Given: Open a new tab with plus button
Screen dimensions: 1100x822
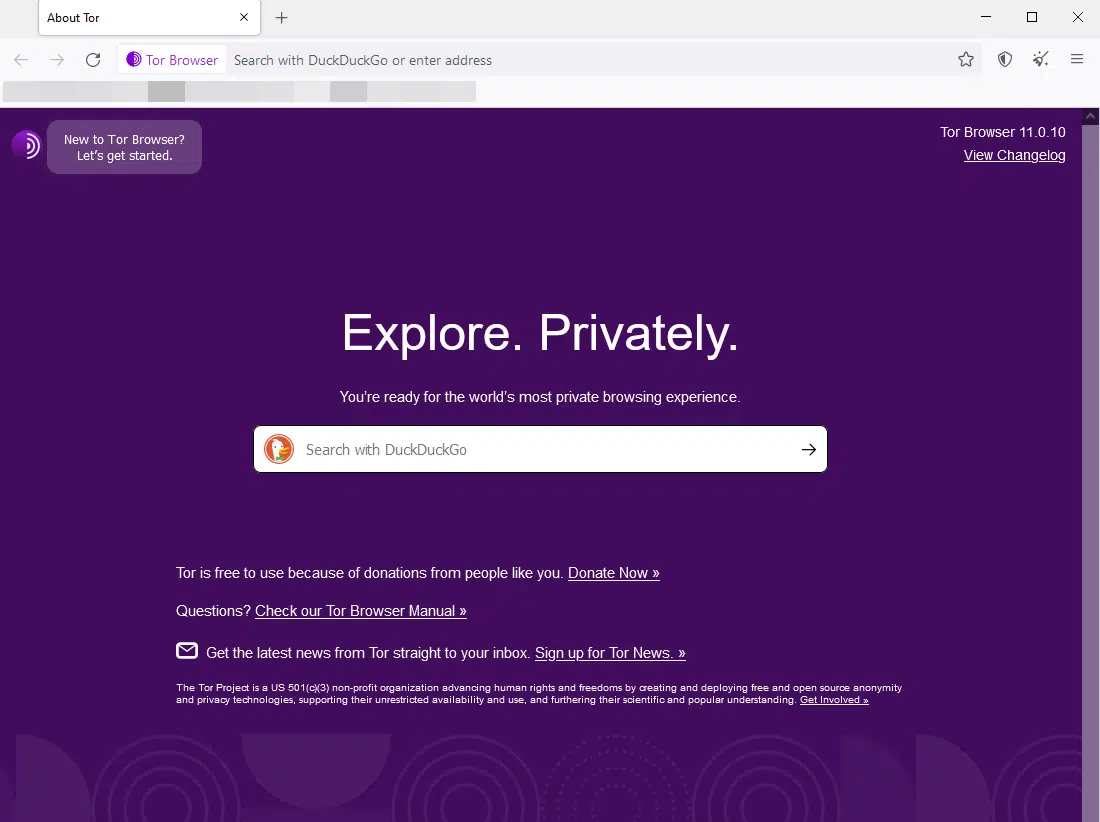Looking at the screenshot, I should tap(281, 18).
